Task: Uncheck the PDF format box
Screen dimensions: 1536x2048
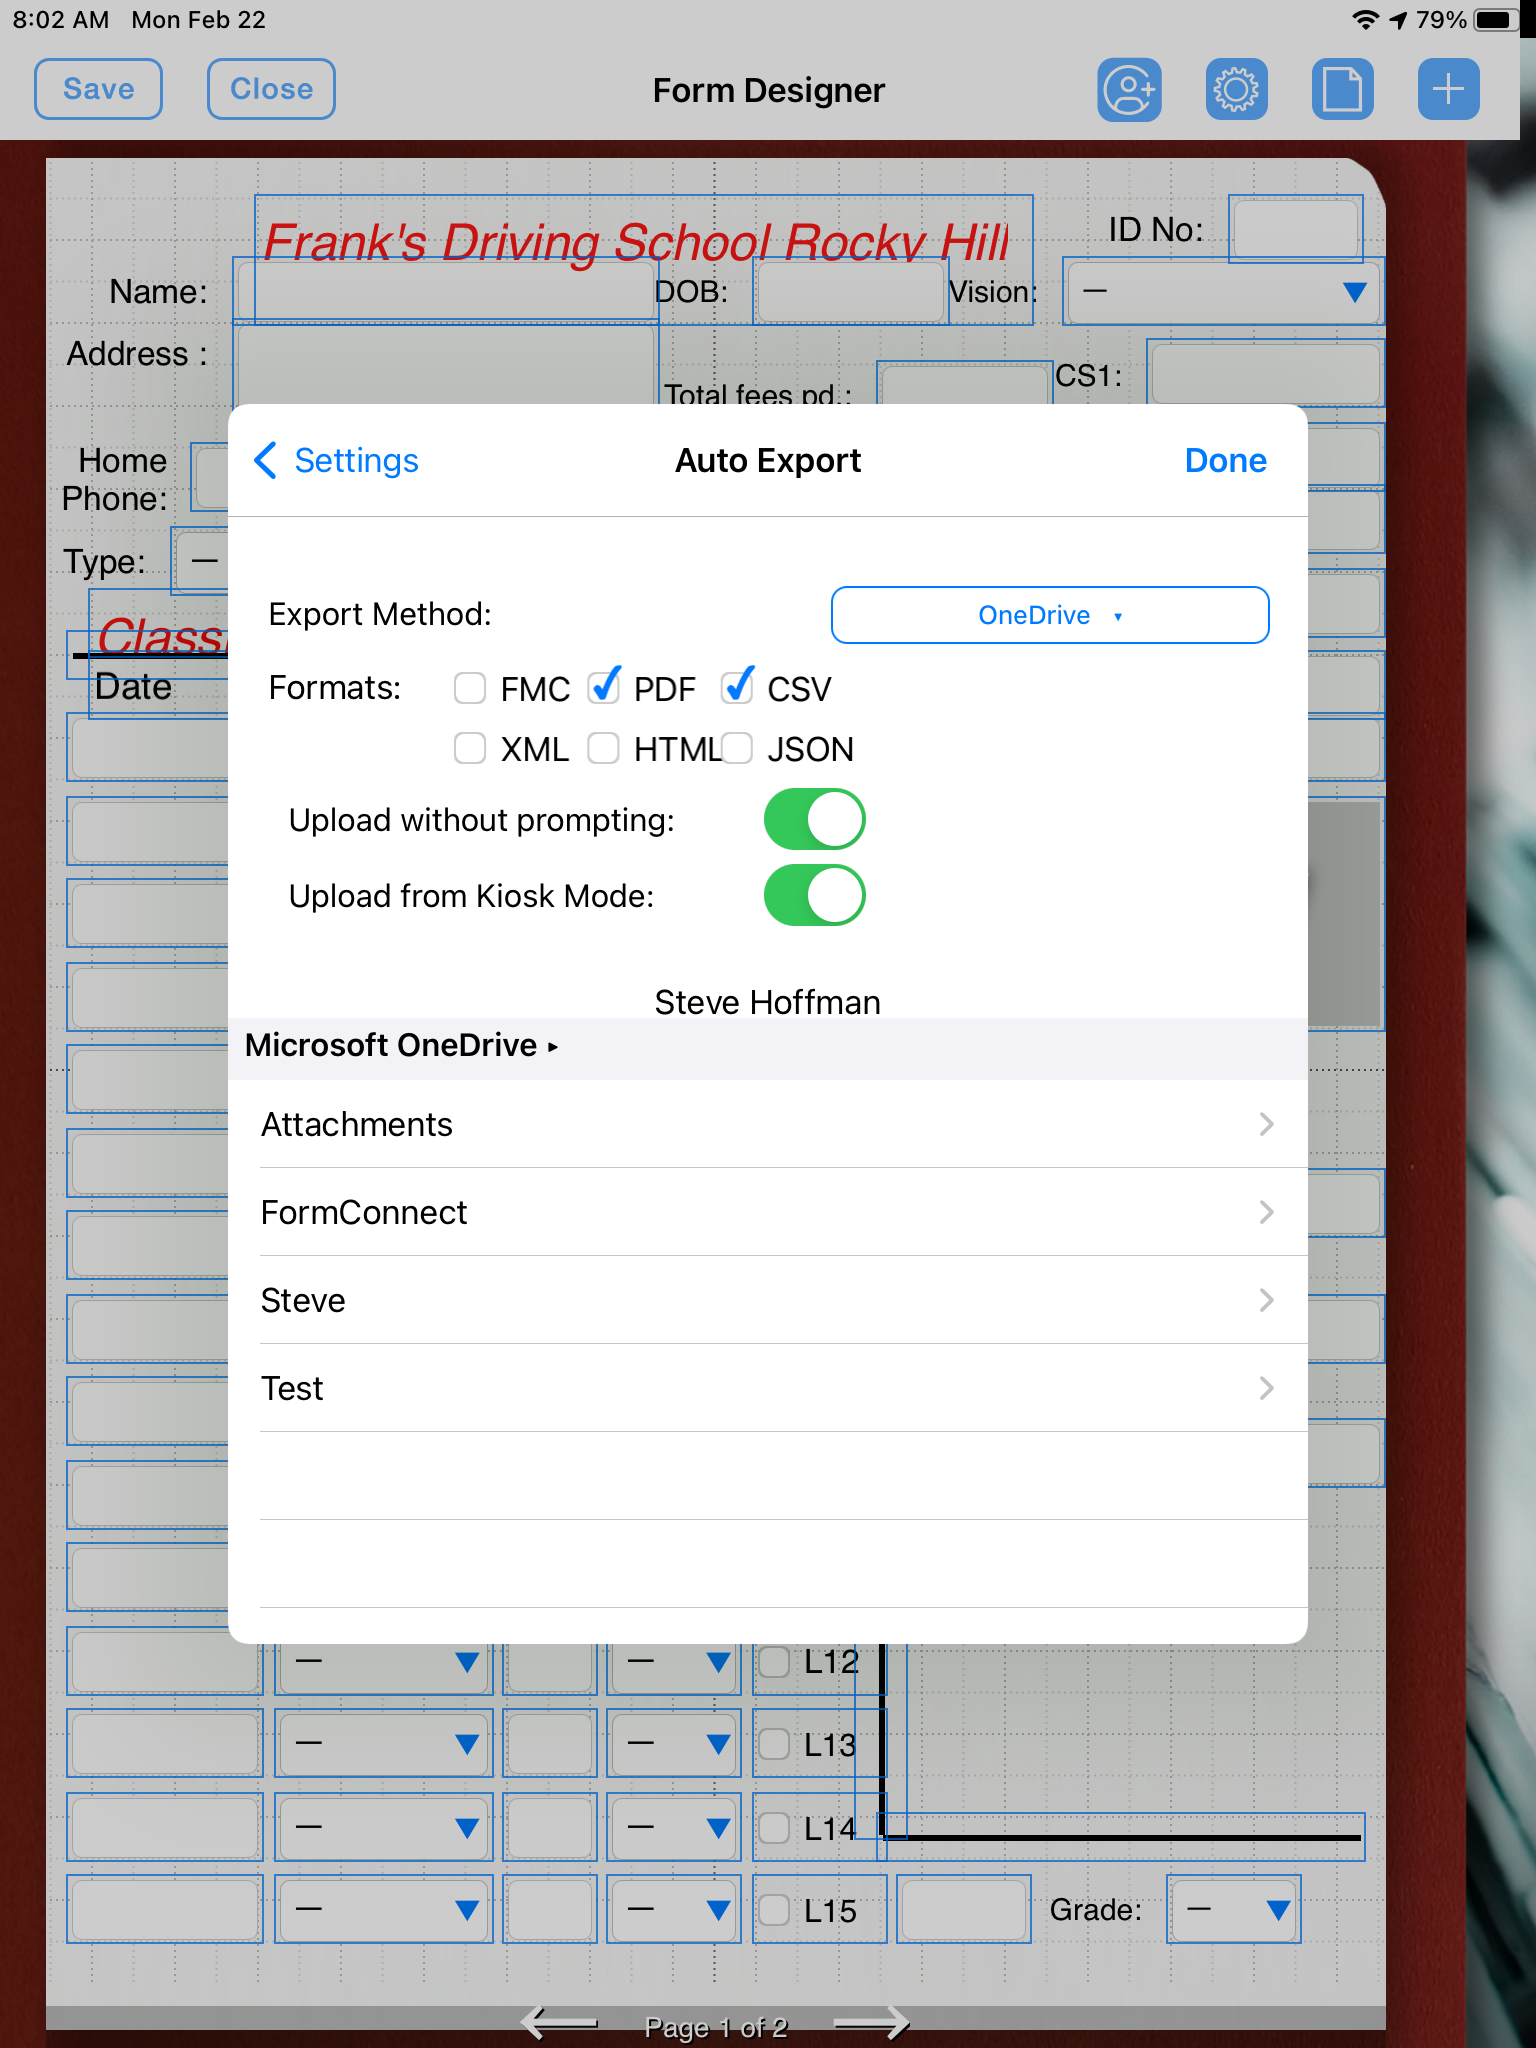Action: click(603, 686)
